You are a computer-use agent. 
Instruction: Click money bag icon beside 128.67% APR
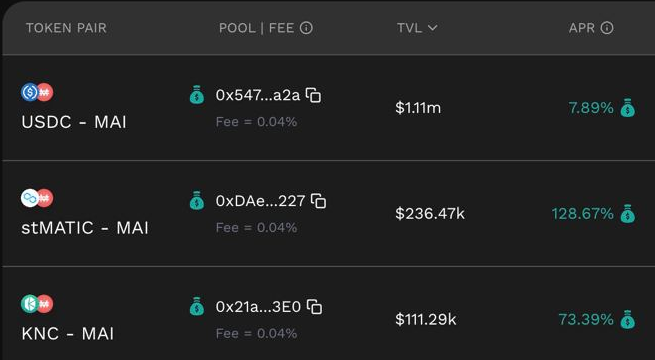coord(627,213)
